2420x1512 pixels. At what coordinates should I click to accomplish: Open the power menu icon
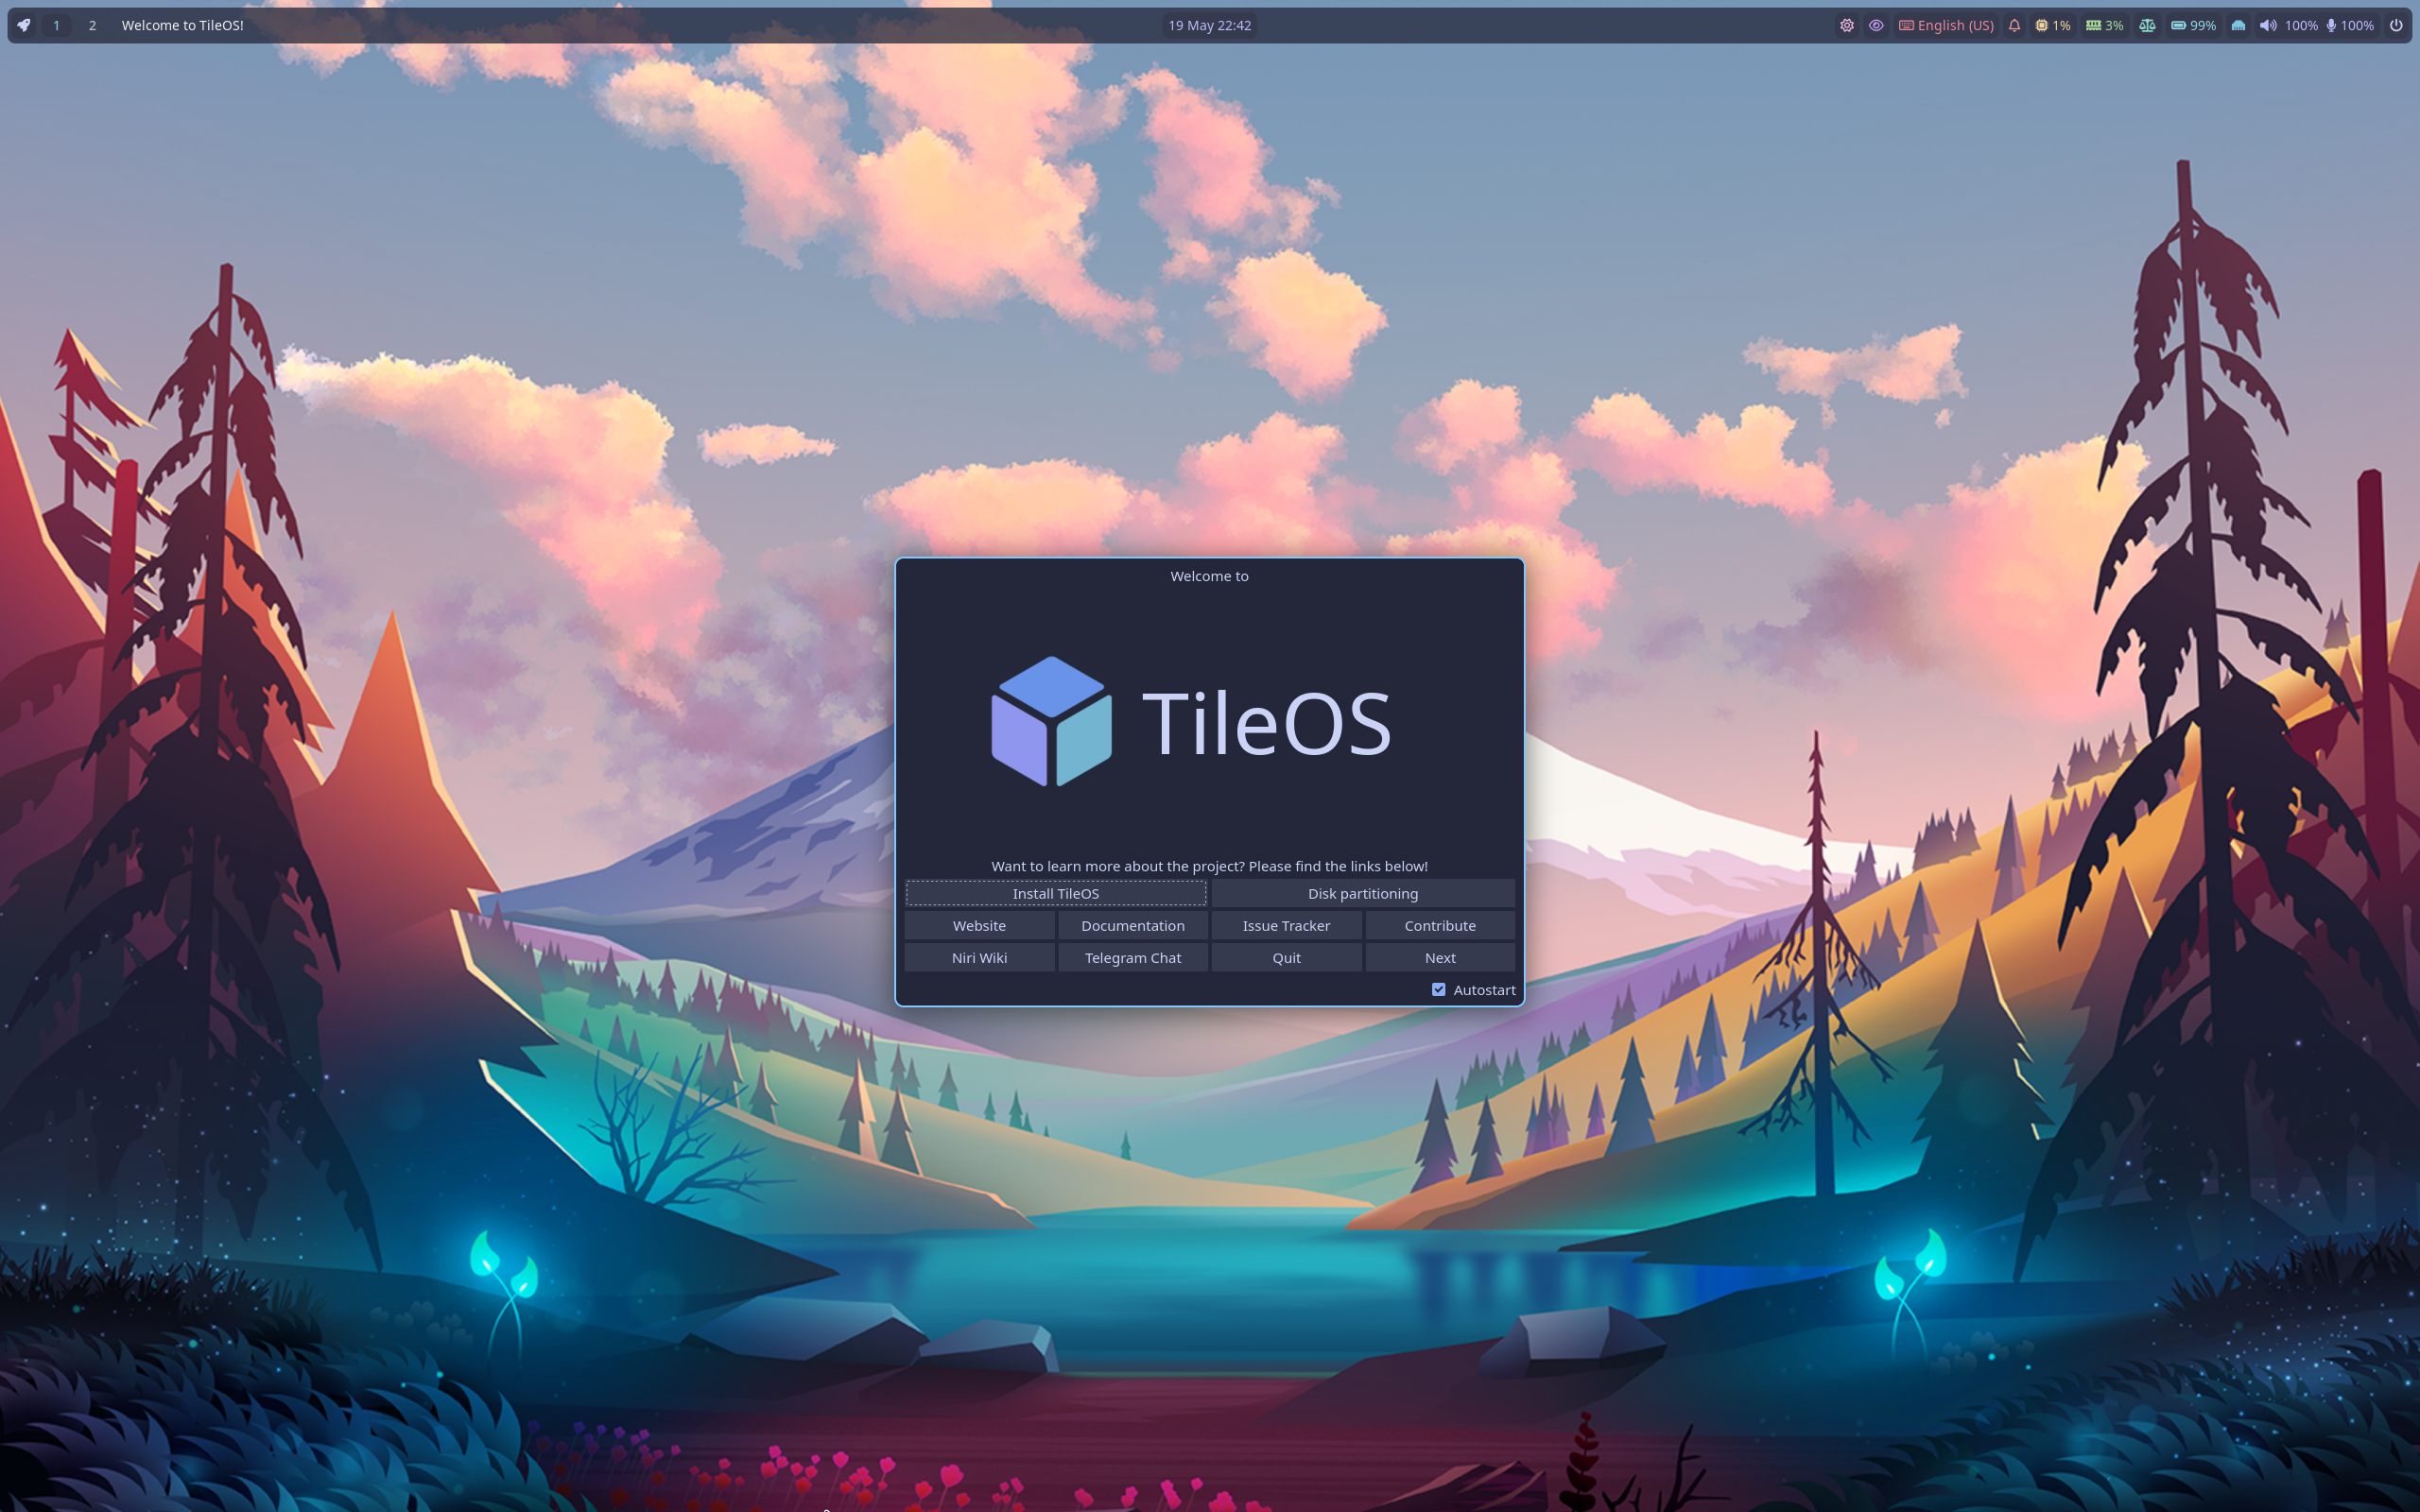click(2396, 25)
